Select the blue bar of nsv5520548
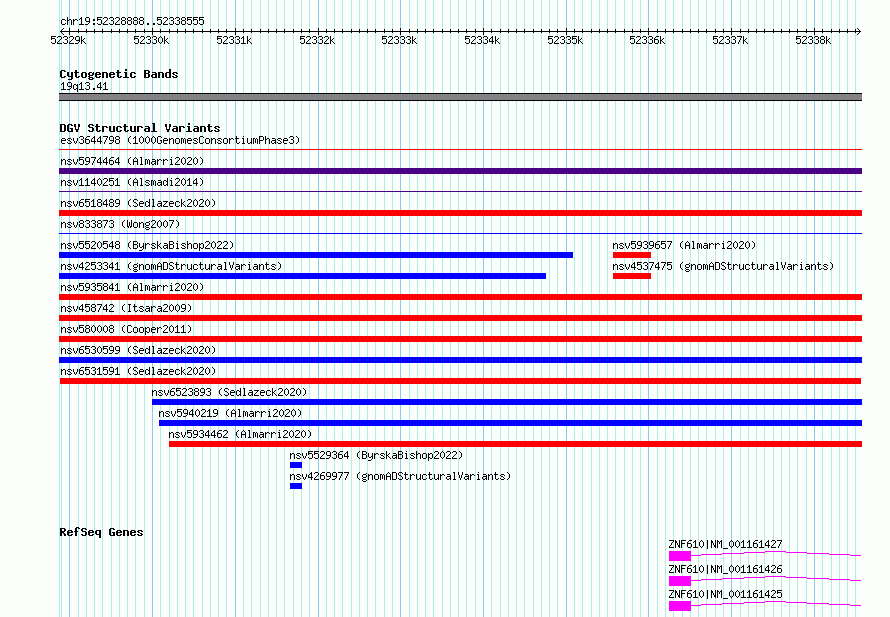Screen dimensions: 890x617 click(x=316, y=255)
